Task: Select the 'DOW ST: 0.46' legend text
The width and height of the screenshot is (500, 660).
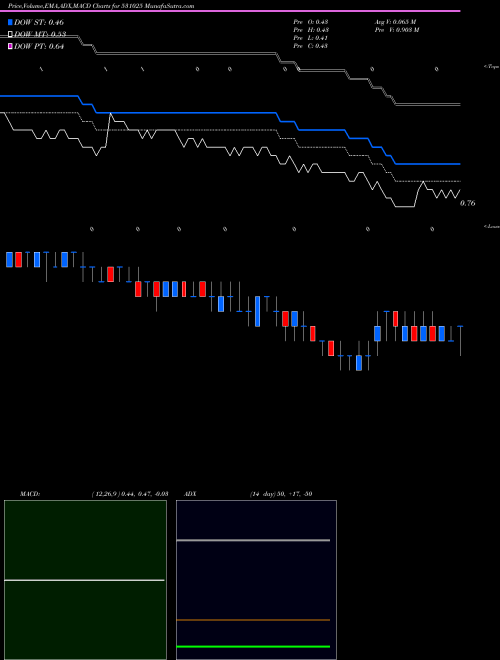Action: 39,22
